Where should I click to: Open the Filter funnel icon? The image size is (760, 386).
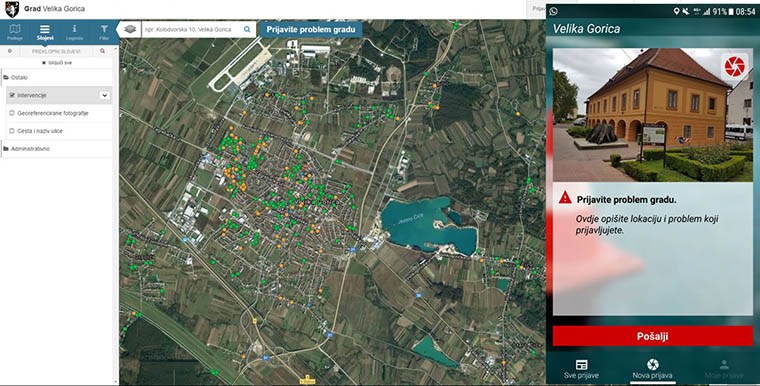pyautogui.click(x=104, y=32)
